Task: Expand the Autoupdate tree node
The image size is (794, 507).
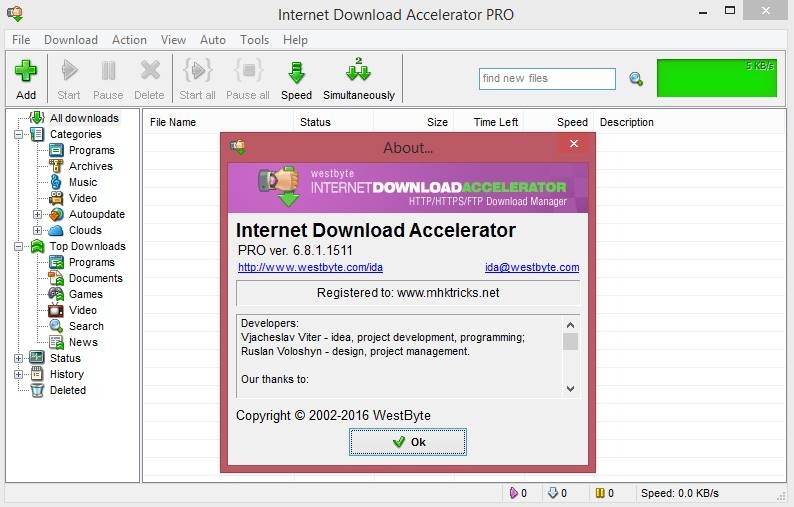Action: point(37,214)
